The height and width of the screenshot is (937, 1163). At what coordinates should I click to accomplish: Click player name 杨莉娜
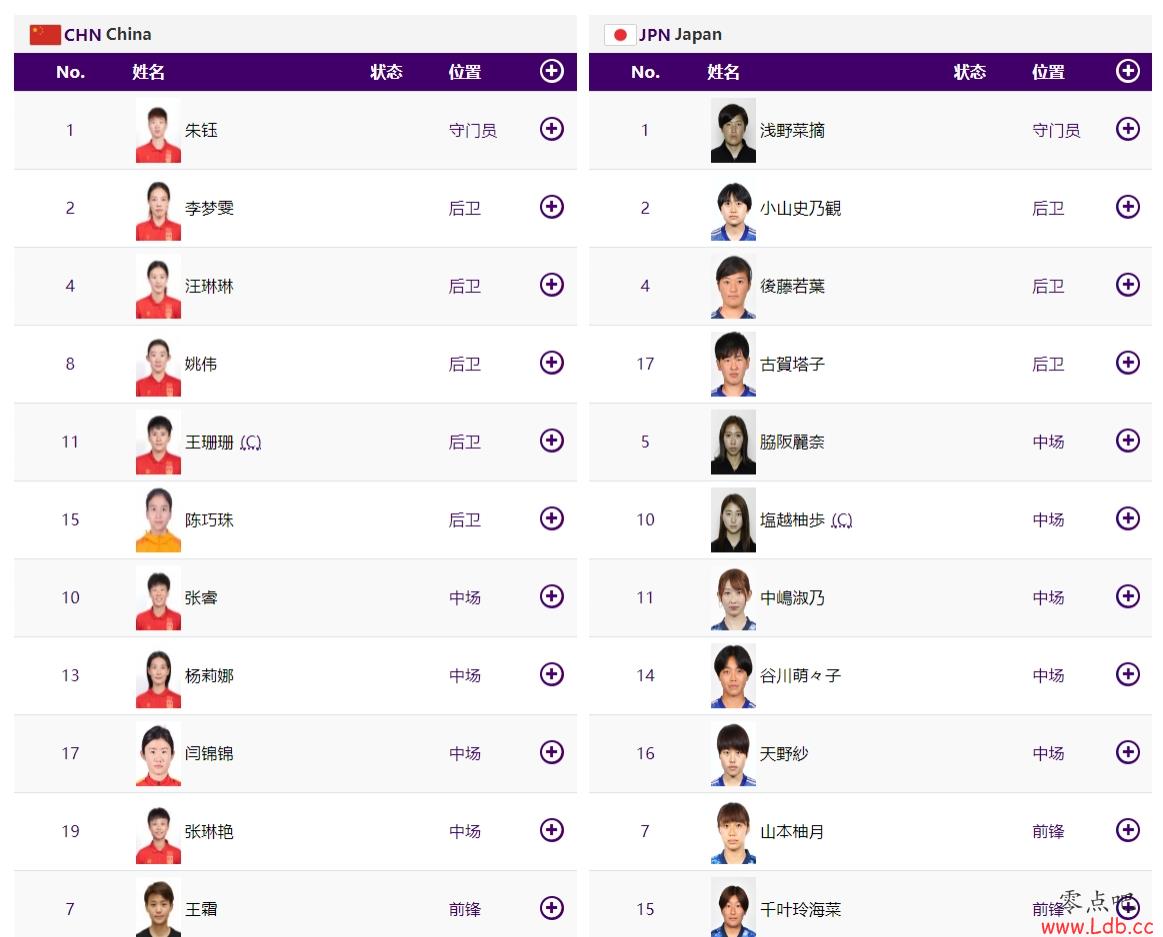[x=209, y=676]
